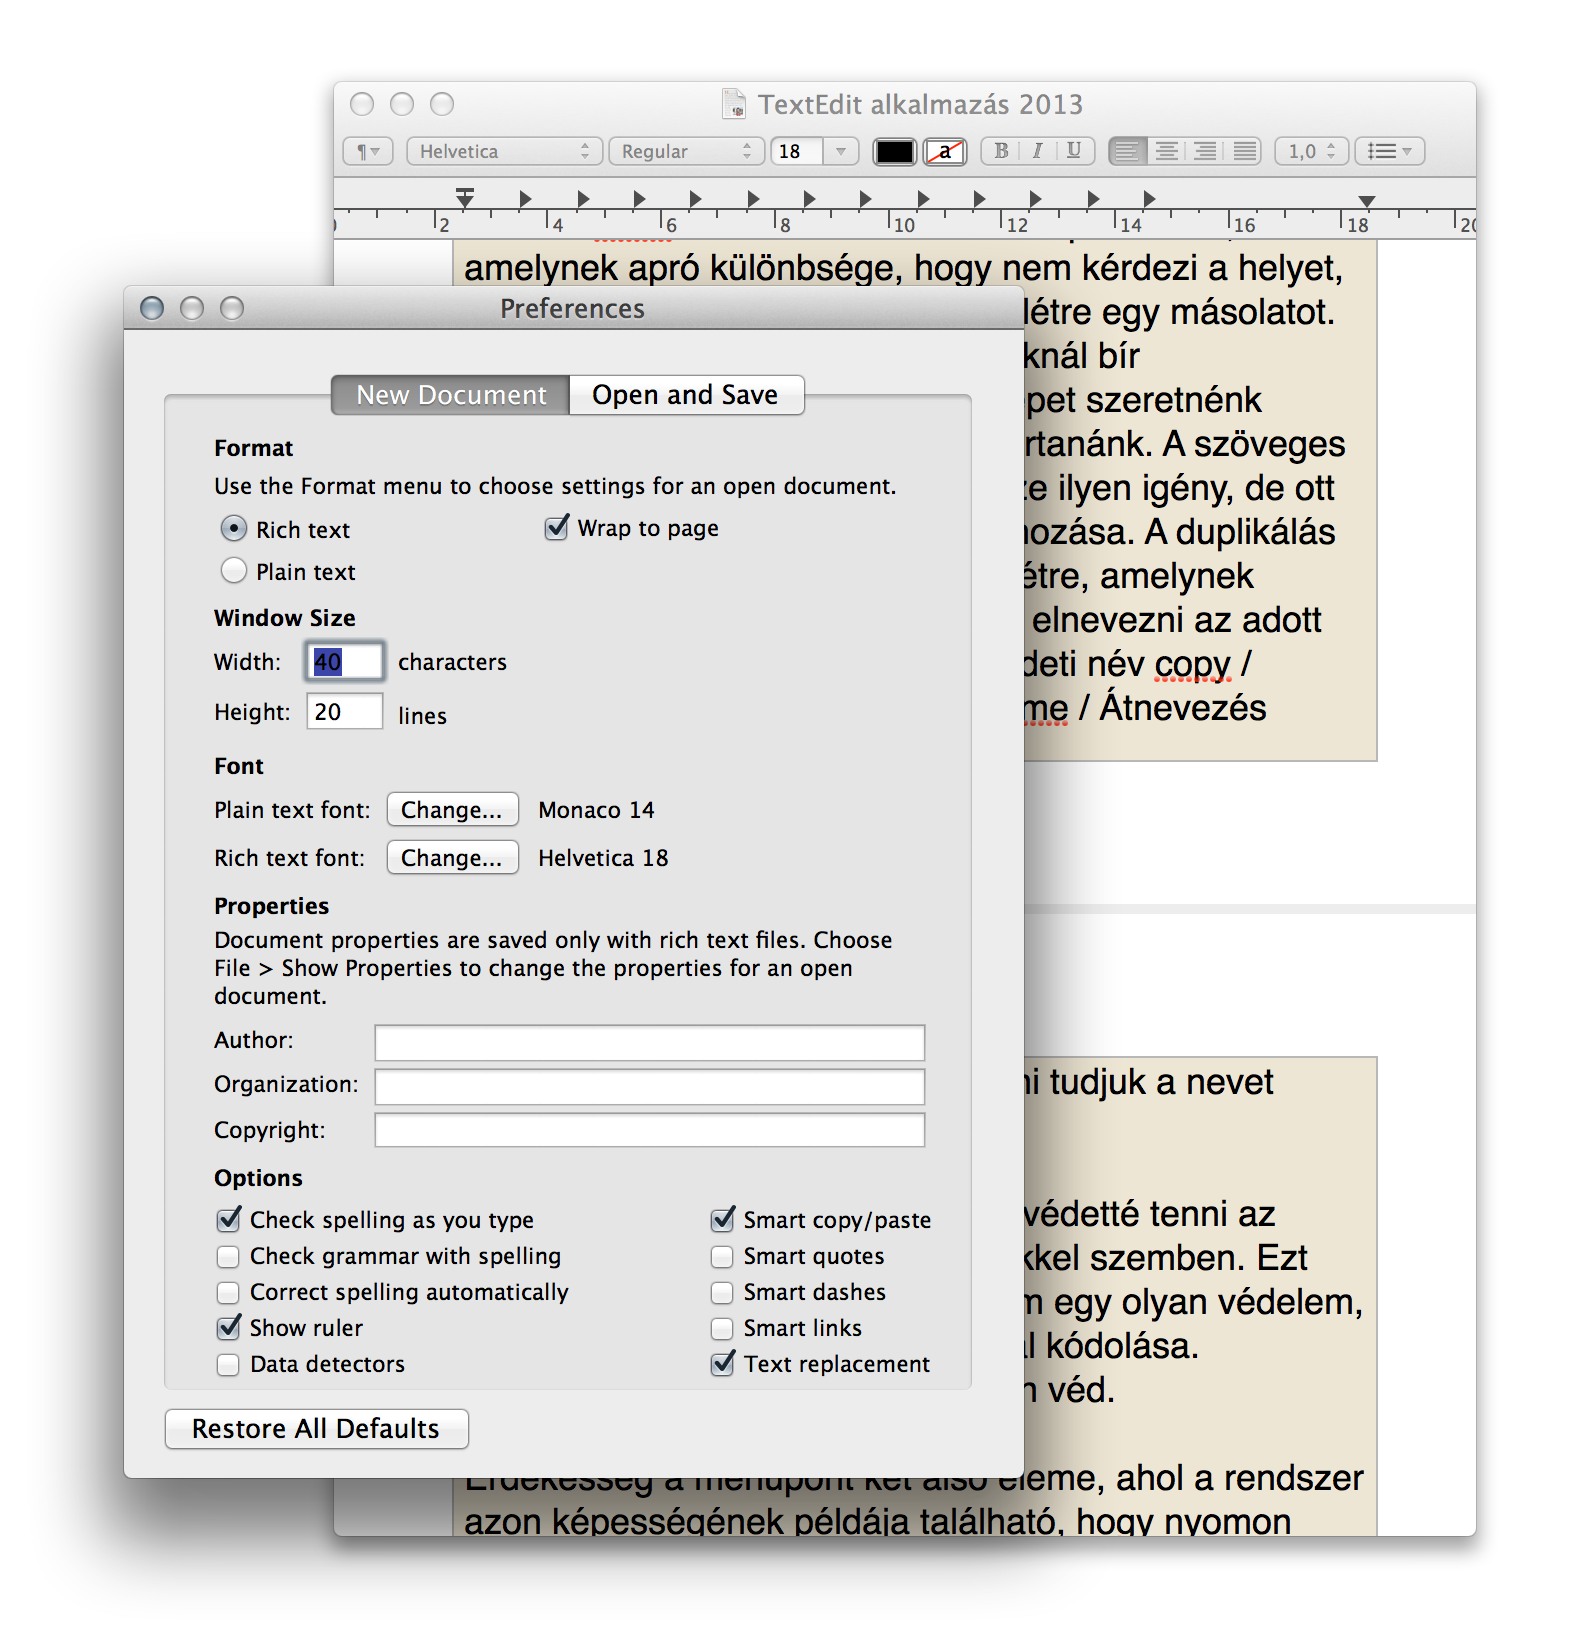Select the Plain text radio button
This screenshot has height=1636, width=1592.
pos(233,570)
